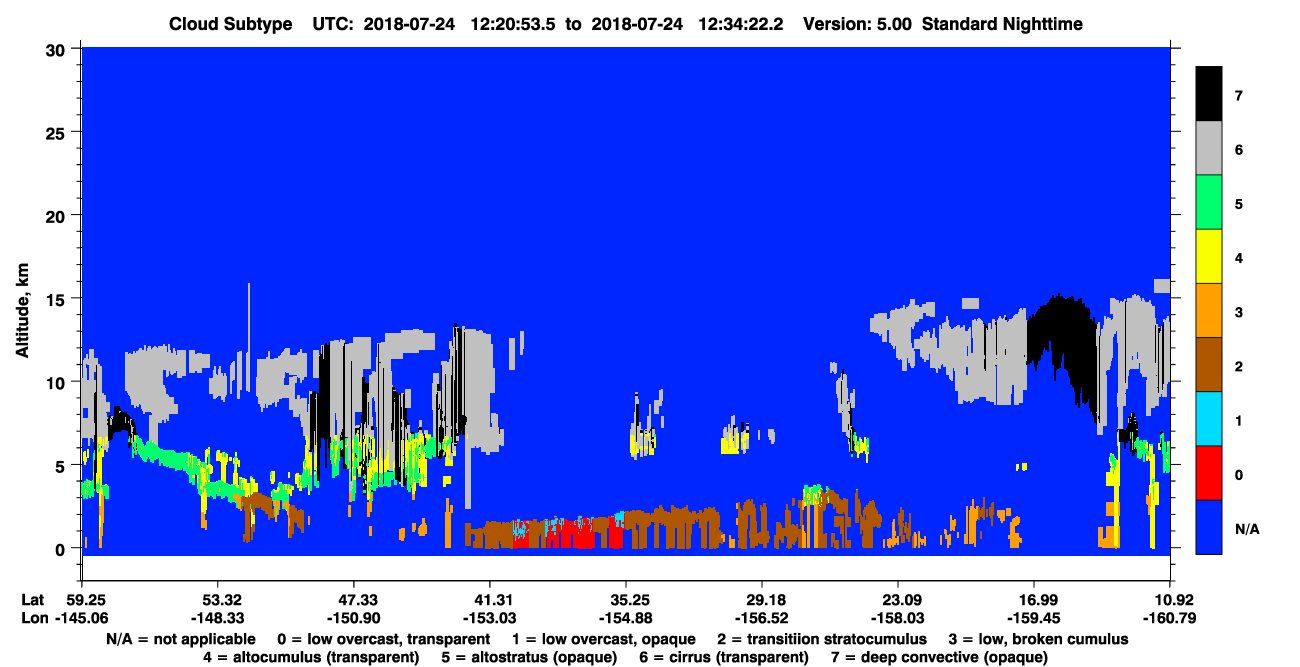Click the 'Altitude, km' axis label

click(22, 309)
